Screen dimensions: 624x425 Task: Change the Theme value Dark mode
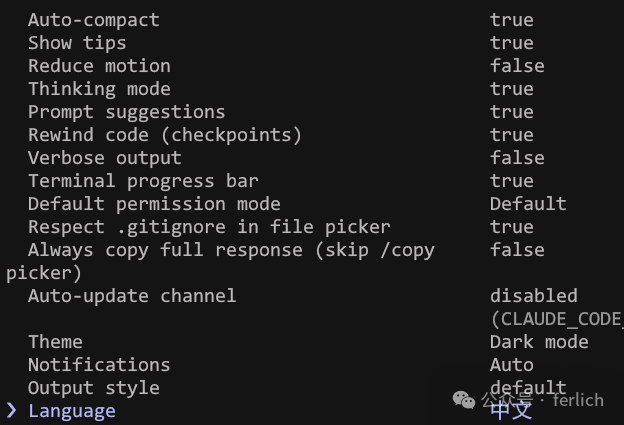539,342
